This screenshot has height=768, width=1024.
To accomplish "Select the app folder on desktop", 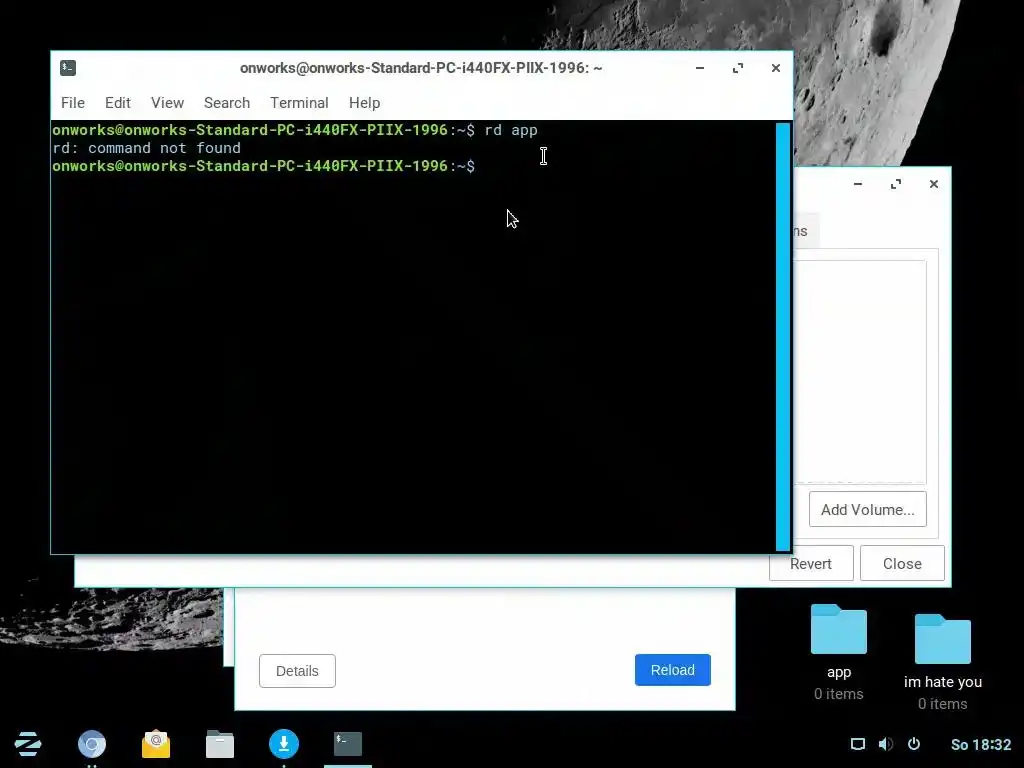I will [839, 652].
